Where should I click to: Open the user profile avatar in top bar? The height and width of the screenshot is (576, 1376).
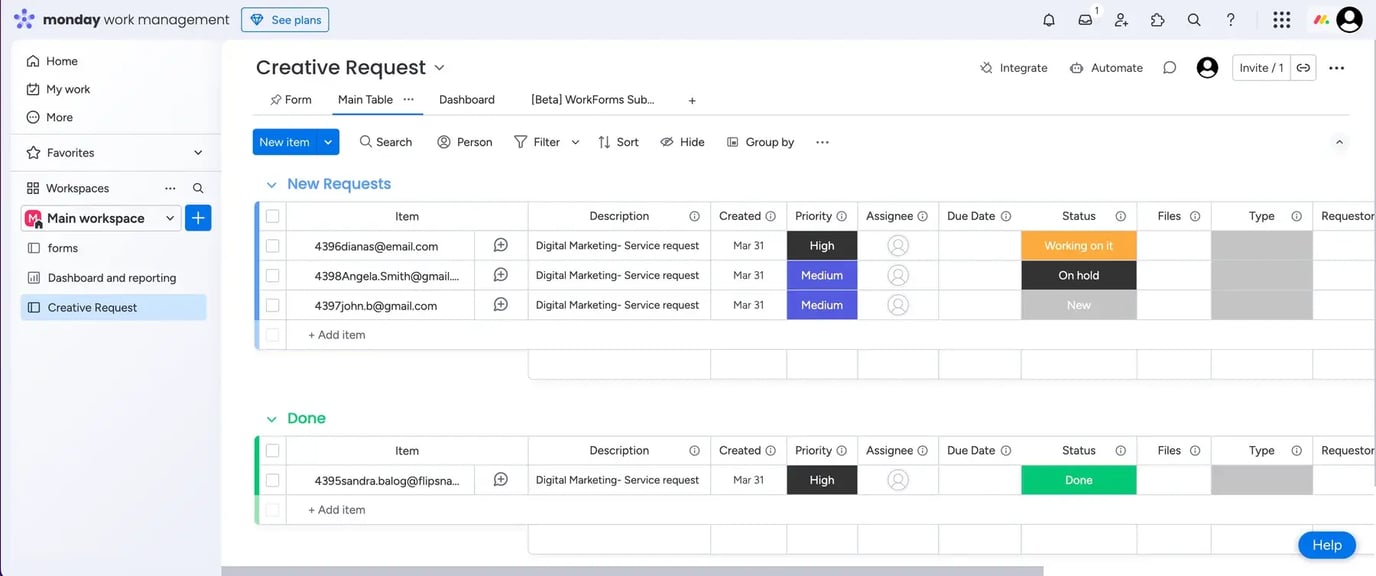(x=1349, y=20)
